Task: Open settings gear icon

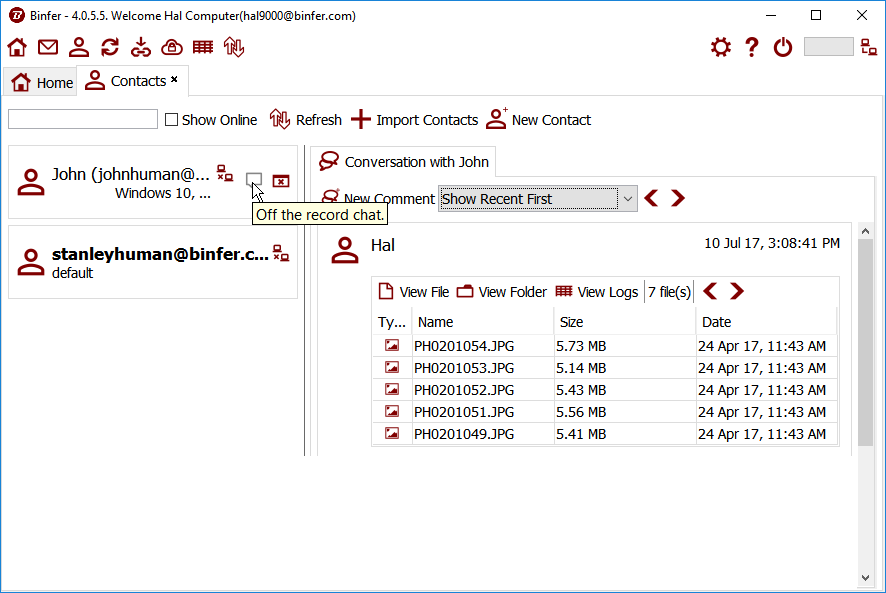Action: click(x=721, y=47)
